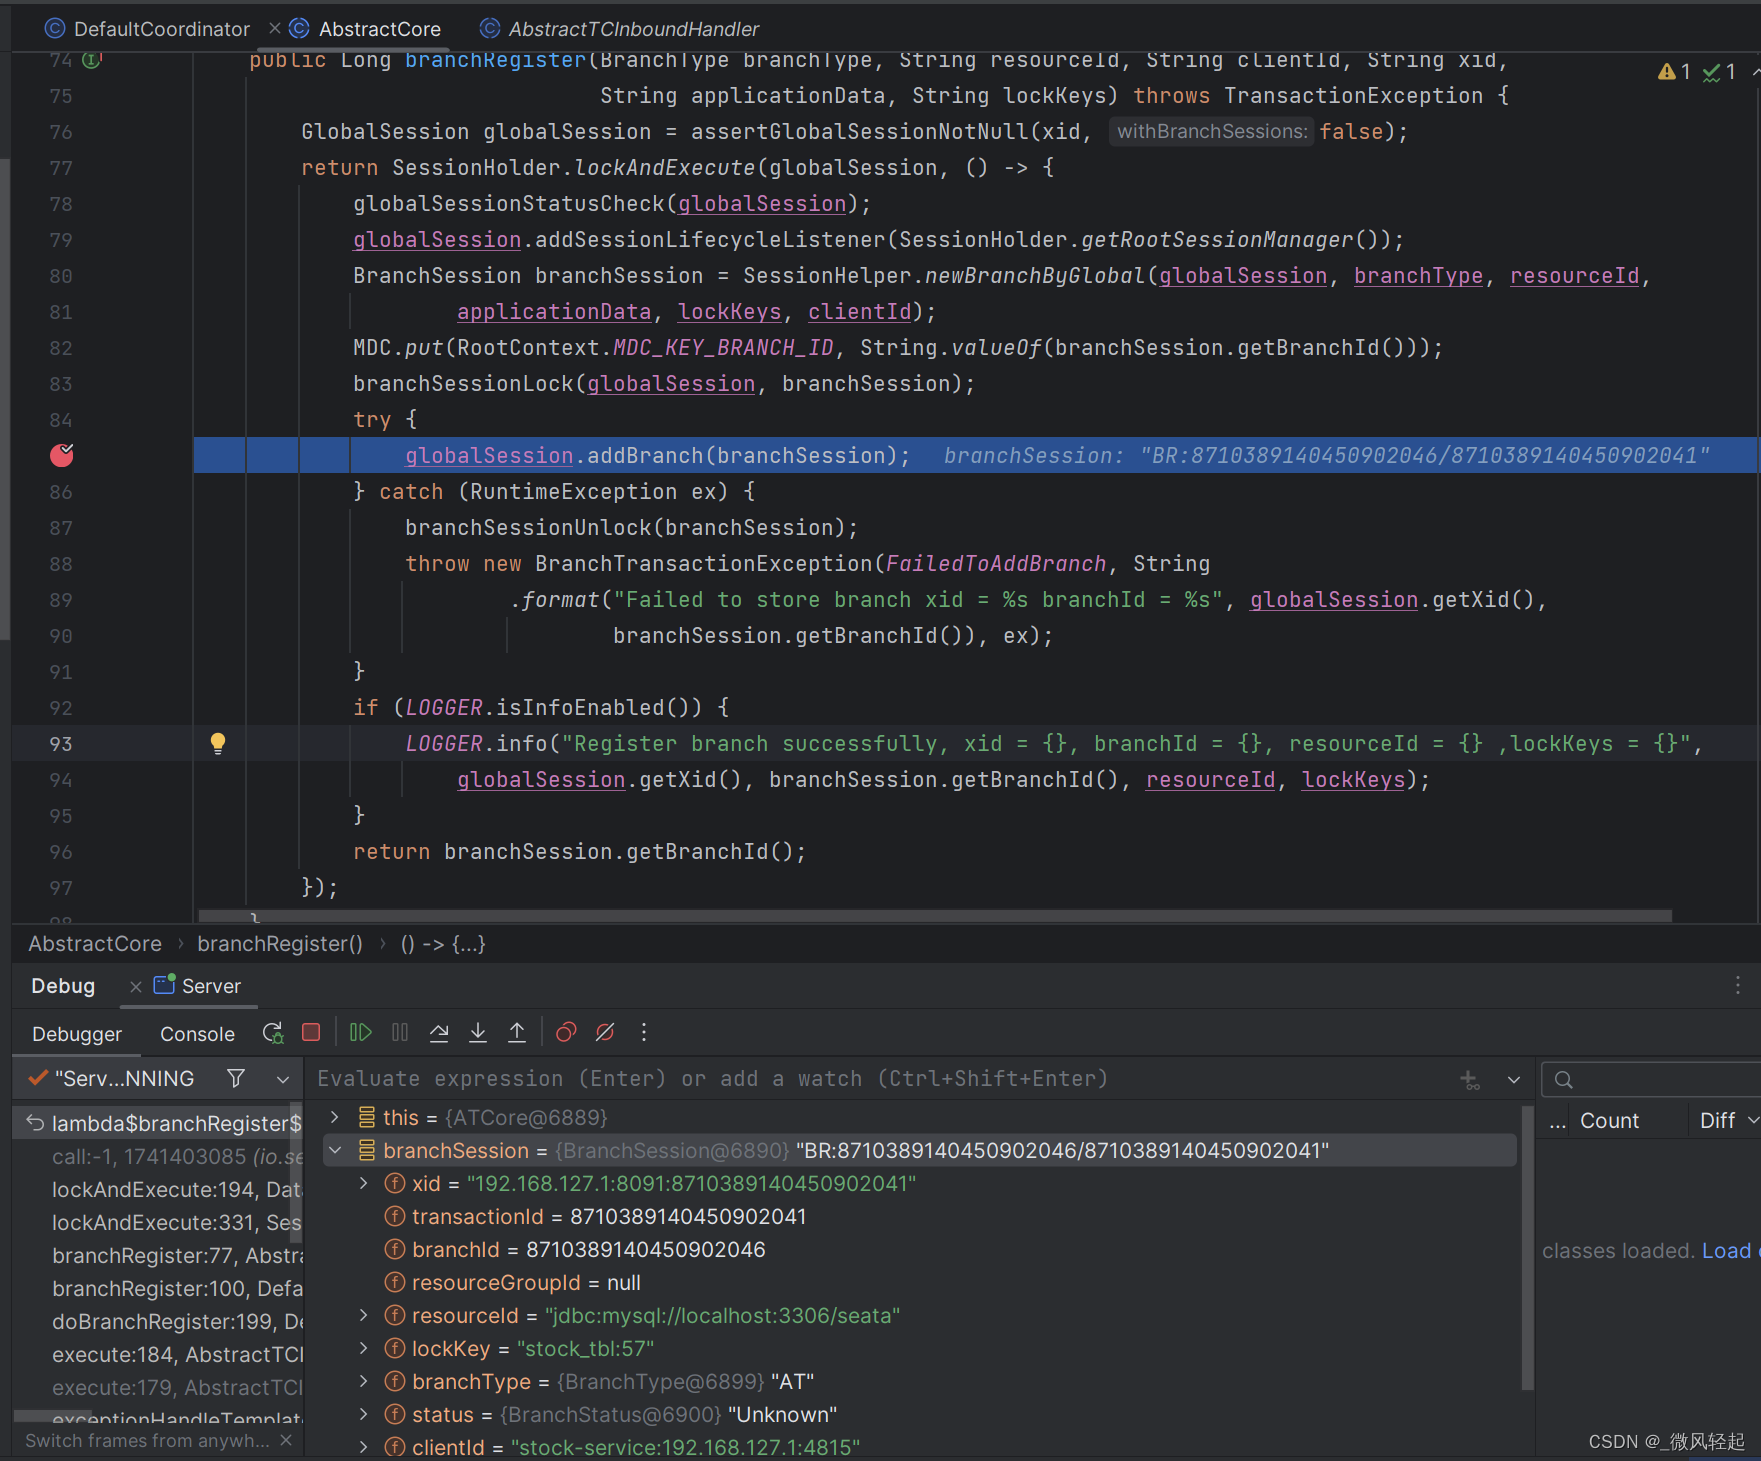
Task: Click the withBranchSessions inlay hint on line 76
Action: [x=1211, y=131]
